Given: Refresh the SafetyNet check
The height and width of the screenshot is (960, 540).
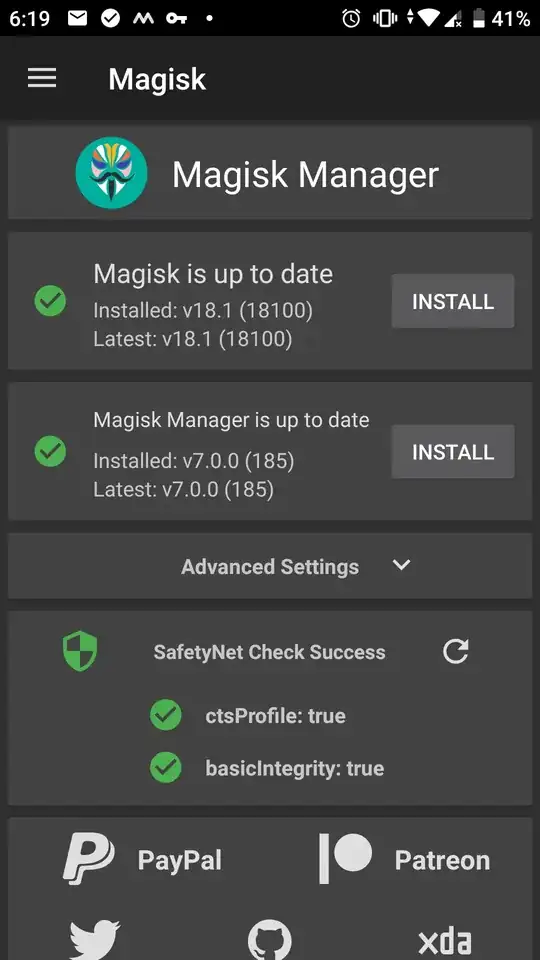Looking at the screenshot, I should (456, 651).
